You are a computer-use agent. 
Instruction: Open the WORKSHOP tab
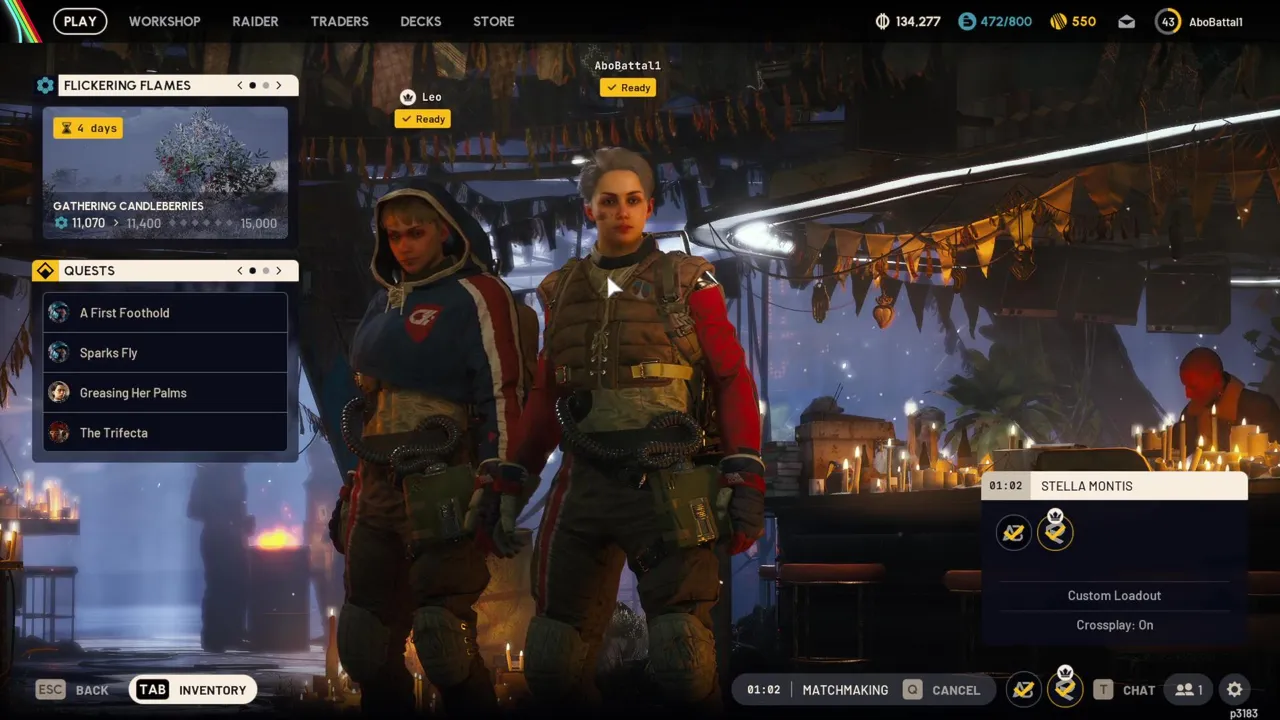tap(164, 21)
